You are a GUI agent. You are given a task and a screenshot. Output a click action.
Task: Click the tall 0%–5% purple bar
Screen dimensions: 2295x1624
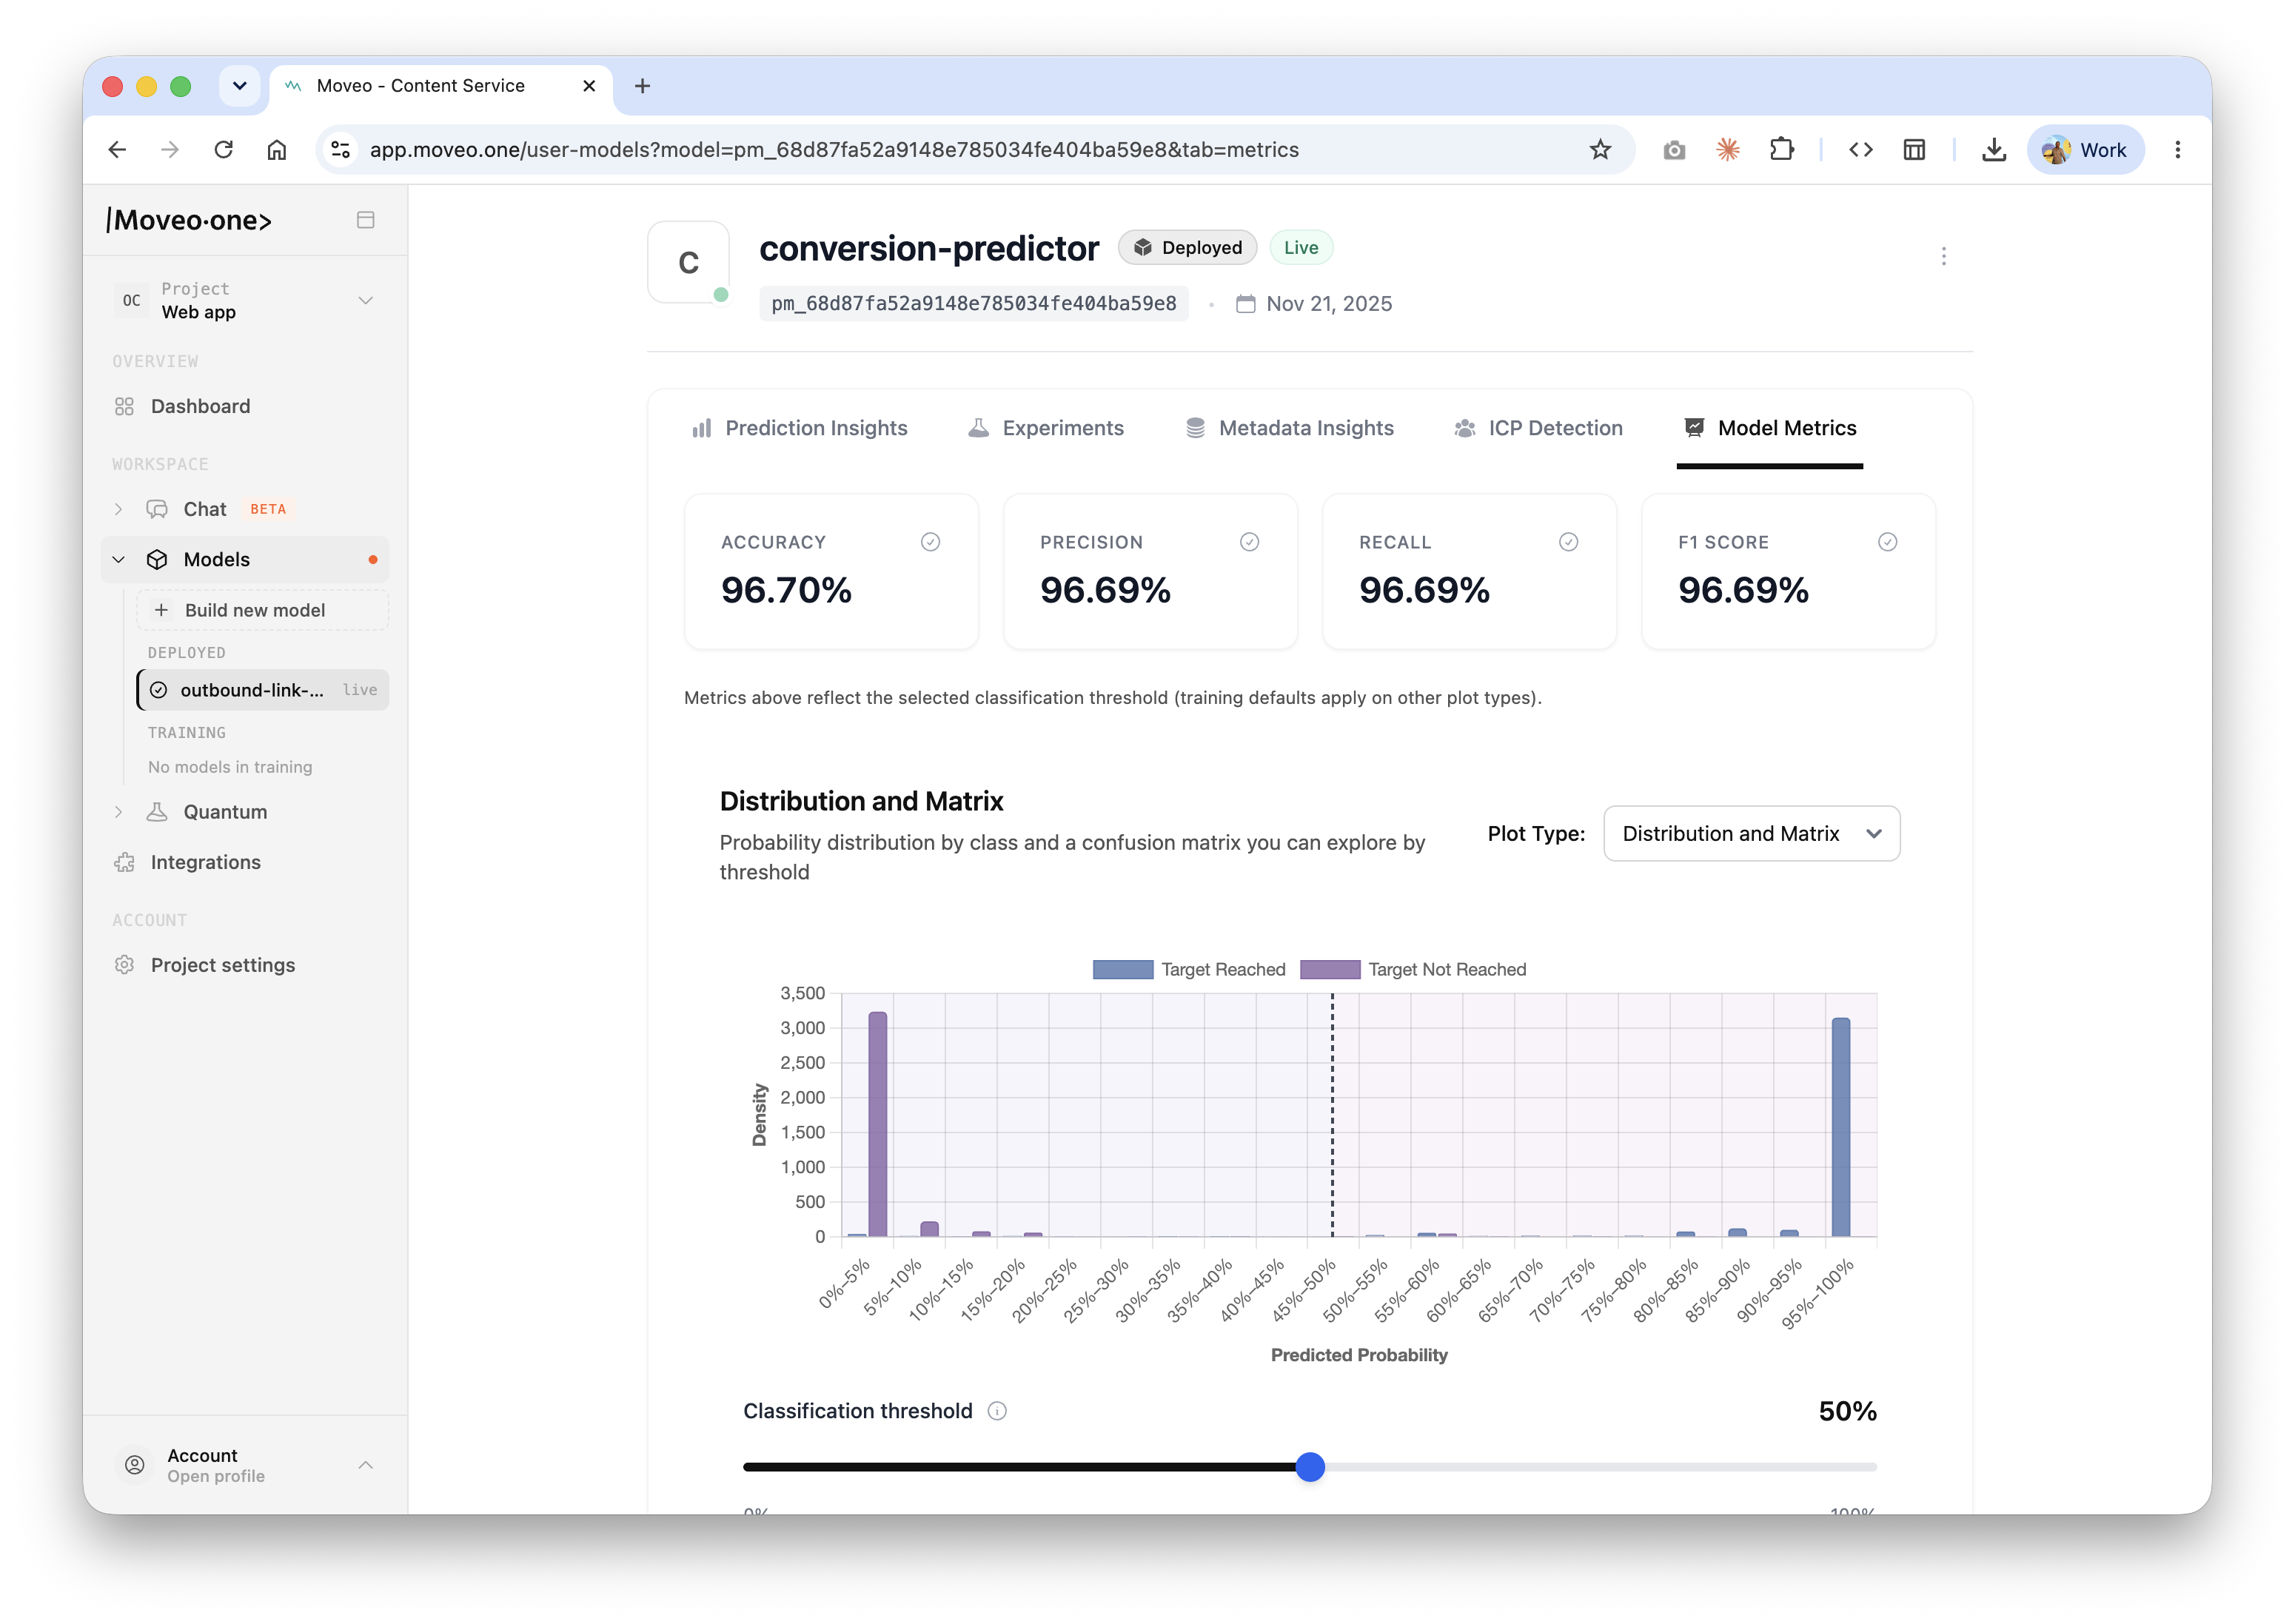pyautogui.click(x=877, y=1124)
